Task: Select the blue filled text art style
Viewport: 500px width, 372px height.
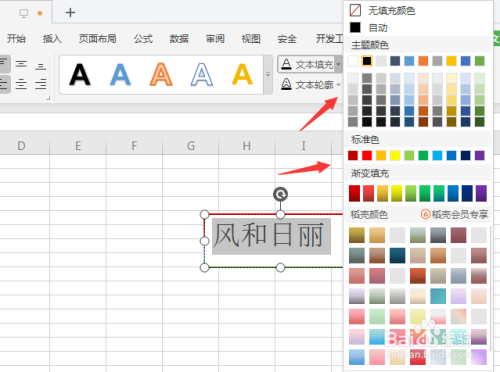Action: coord(120,75)
